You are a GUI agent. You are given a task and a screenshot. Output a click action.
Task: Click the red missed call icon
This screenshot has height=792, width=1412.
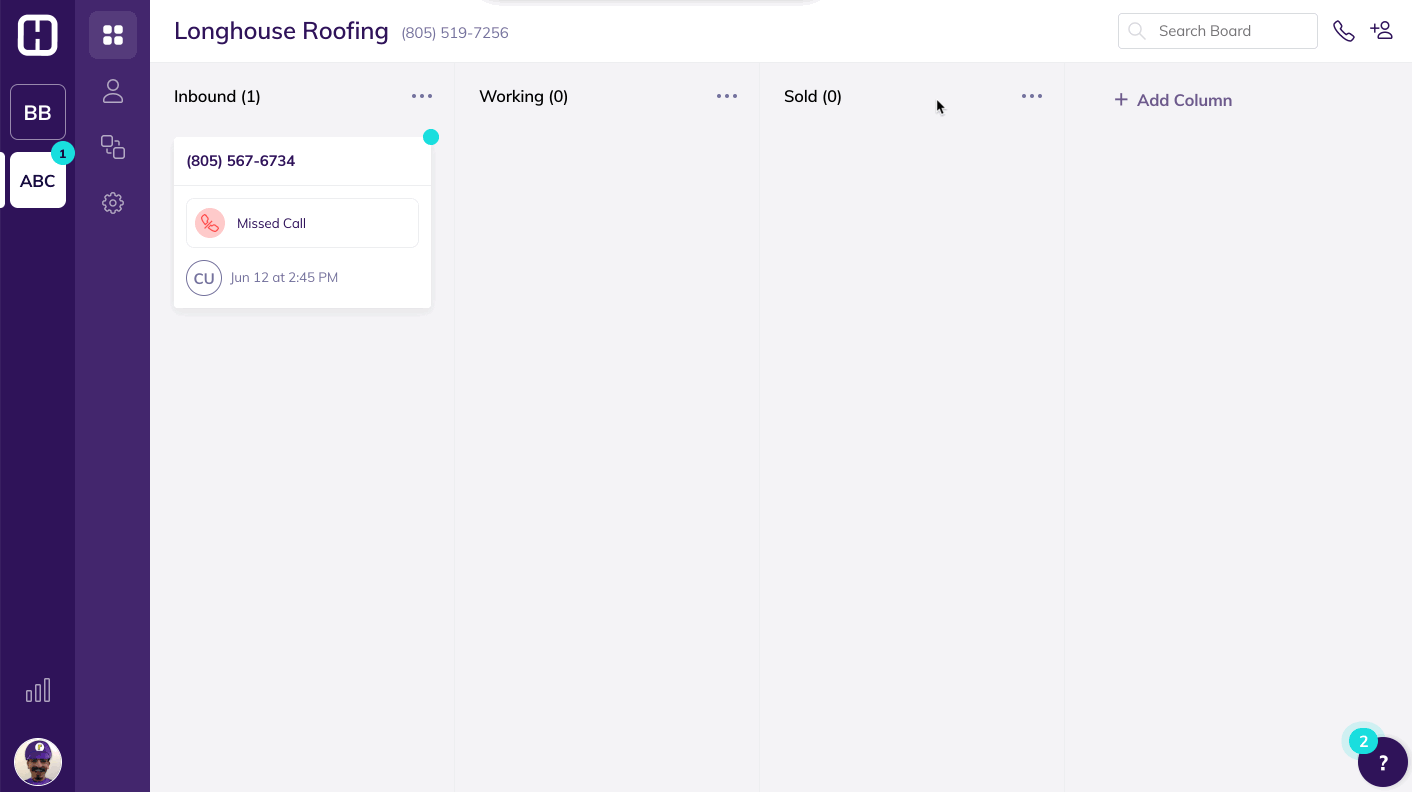[x=210, y=223]
